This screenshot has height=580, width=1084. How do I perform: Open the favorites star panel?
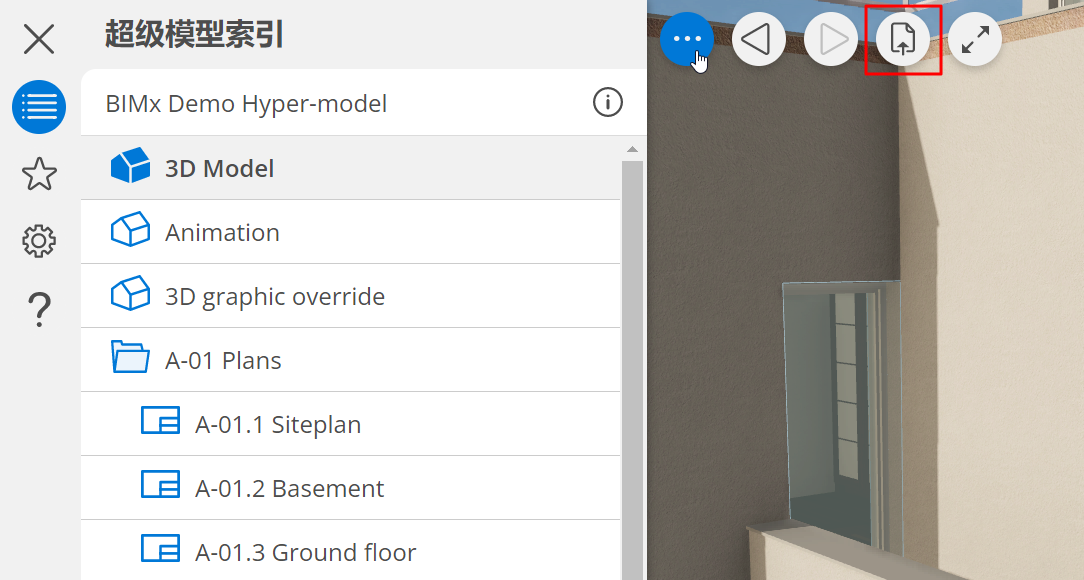tap(39, 174)
